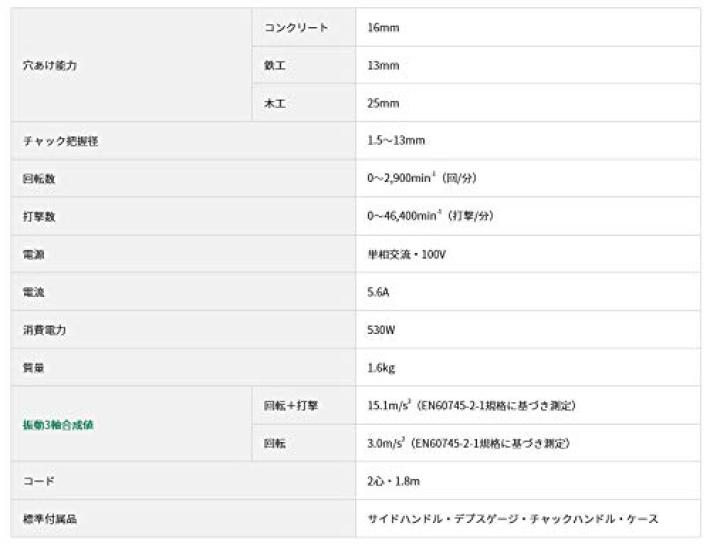Select the 2心・1.8m cord value

(396, 481)
